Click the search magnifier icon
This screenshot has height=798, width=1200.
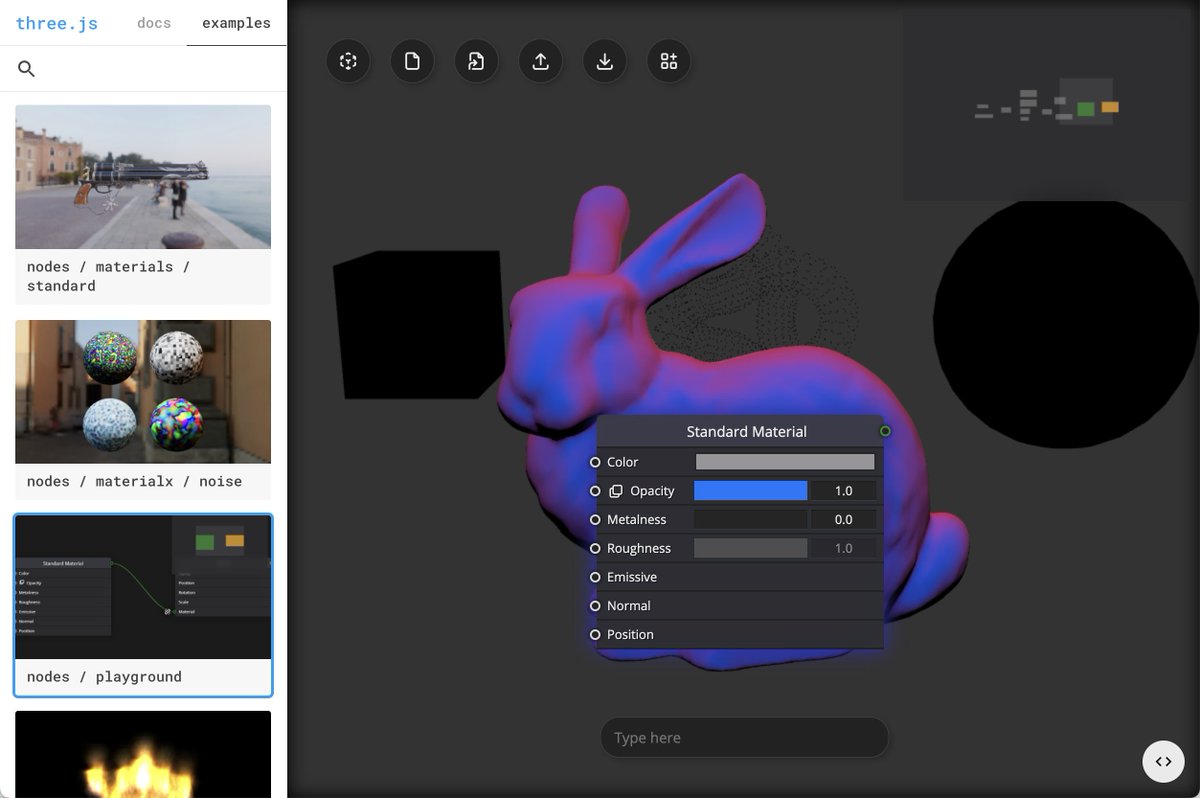point(27,69)
